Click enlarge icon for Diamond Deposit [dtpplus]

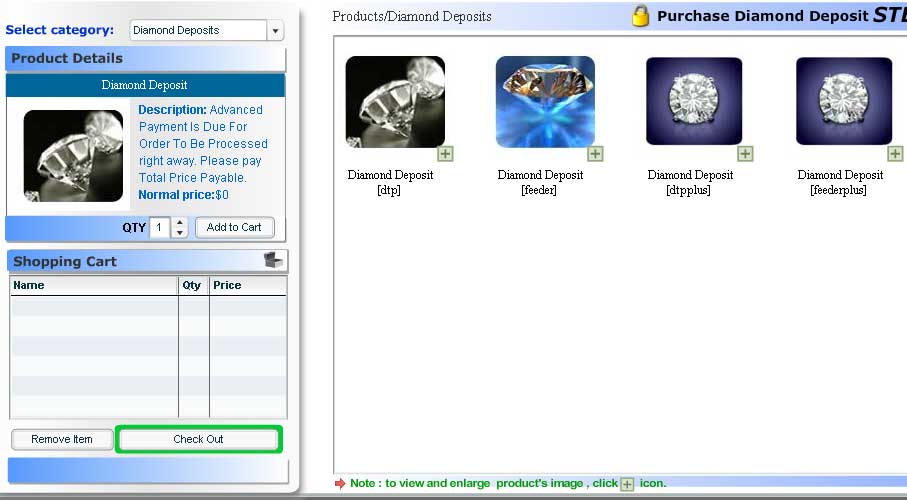click(x=745, y=154)
